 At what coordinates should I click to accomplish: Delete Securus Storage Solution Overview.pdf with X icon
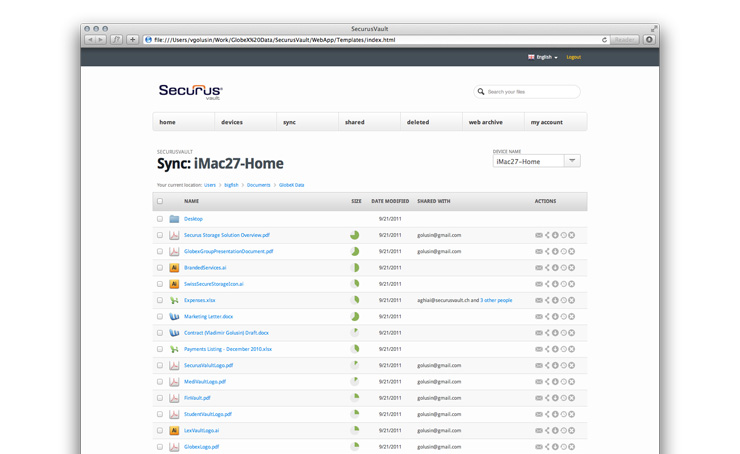pyautogui.click(x=572, y=235)
